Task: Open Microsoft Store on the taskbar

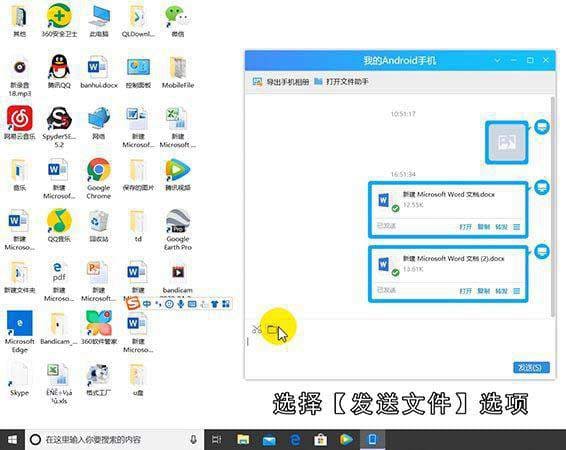Action: (x=320, y=440)
